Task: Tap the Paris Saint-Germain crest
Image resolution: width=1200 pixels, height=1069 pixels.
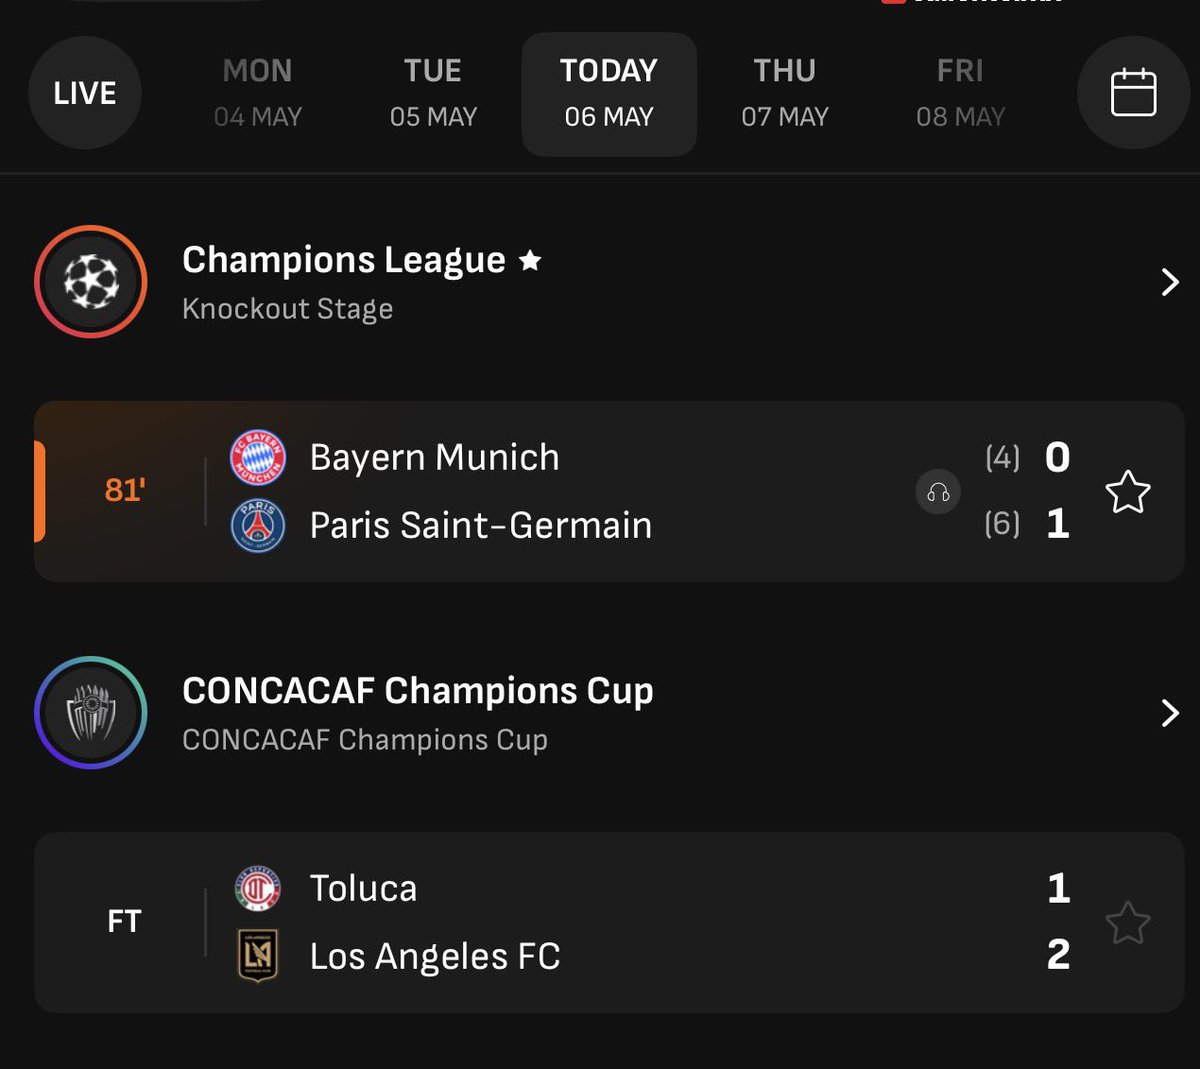Action: (x=258, y=526)
